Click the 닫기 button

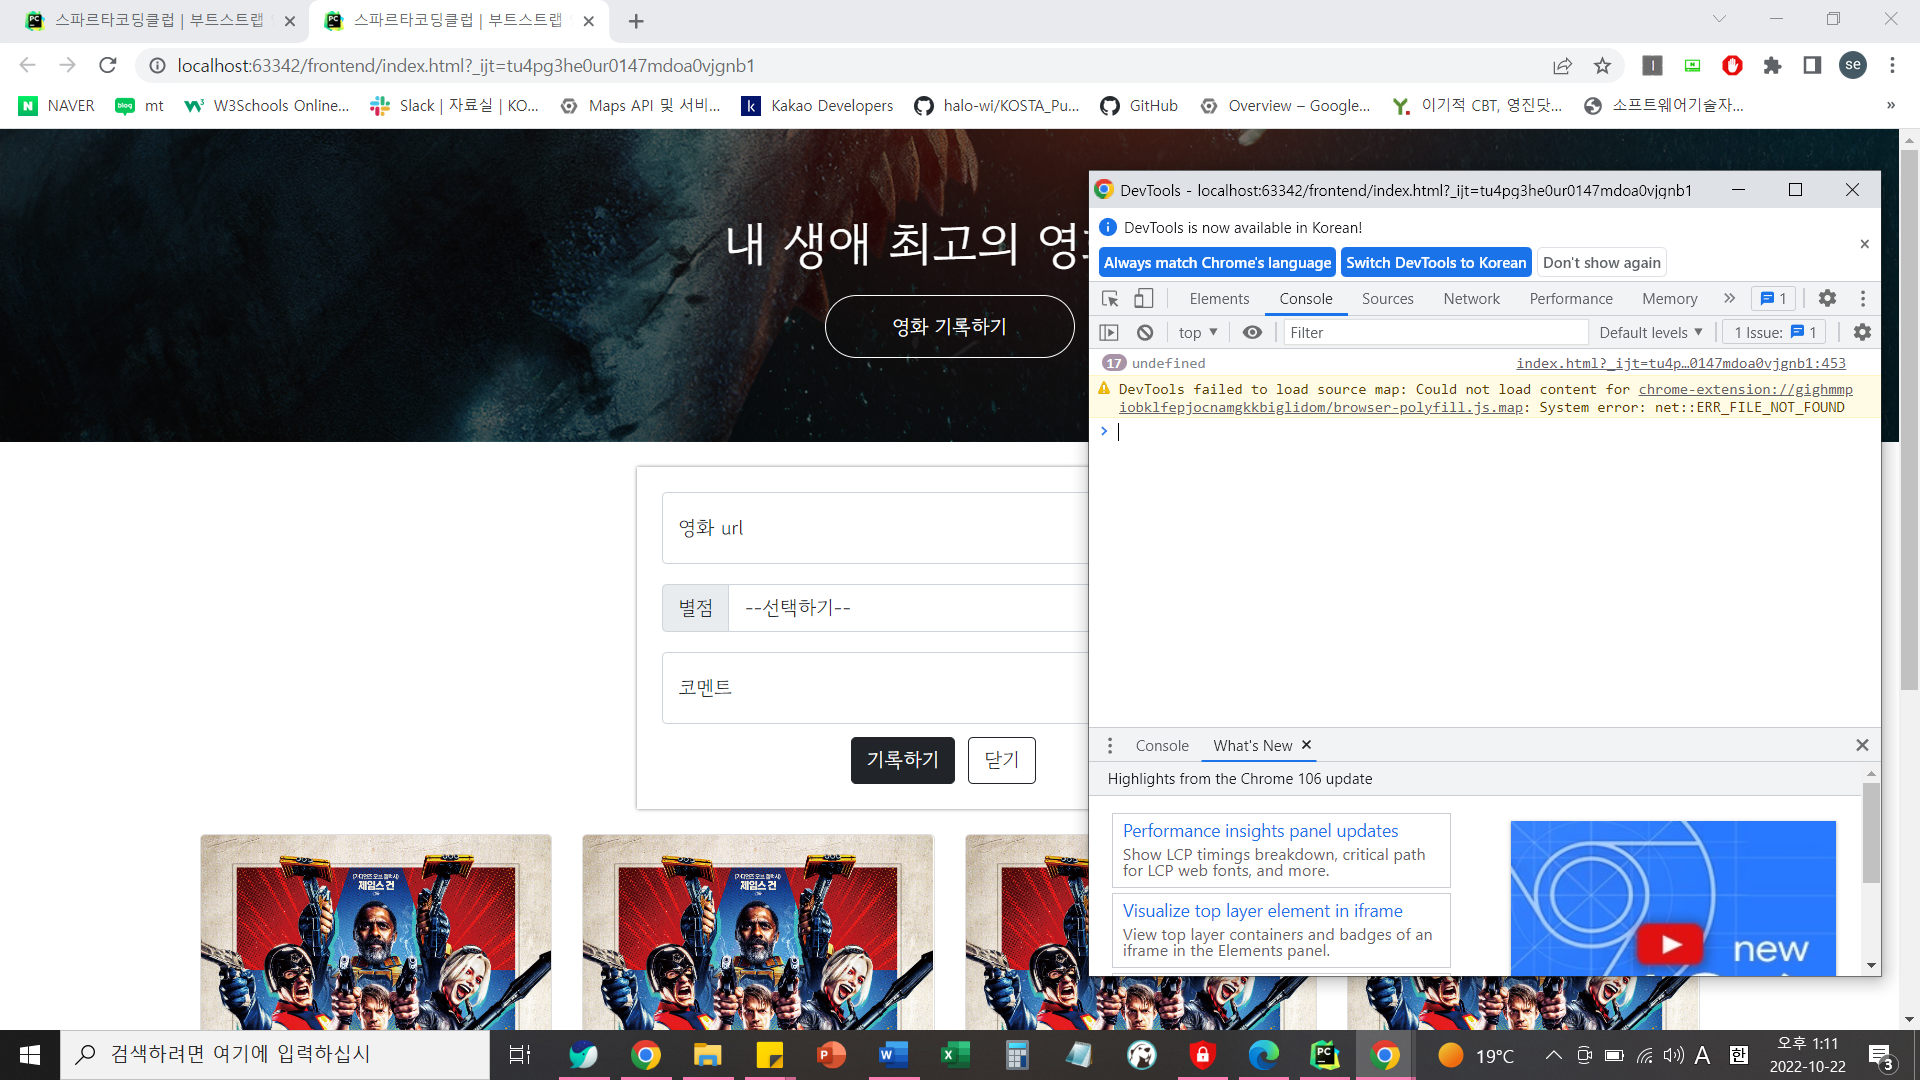tap(1001, 760)
